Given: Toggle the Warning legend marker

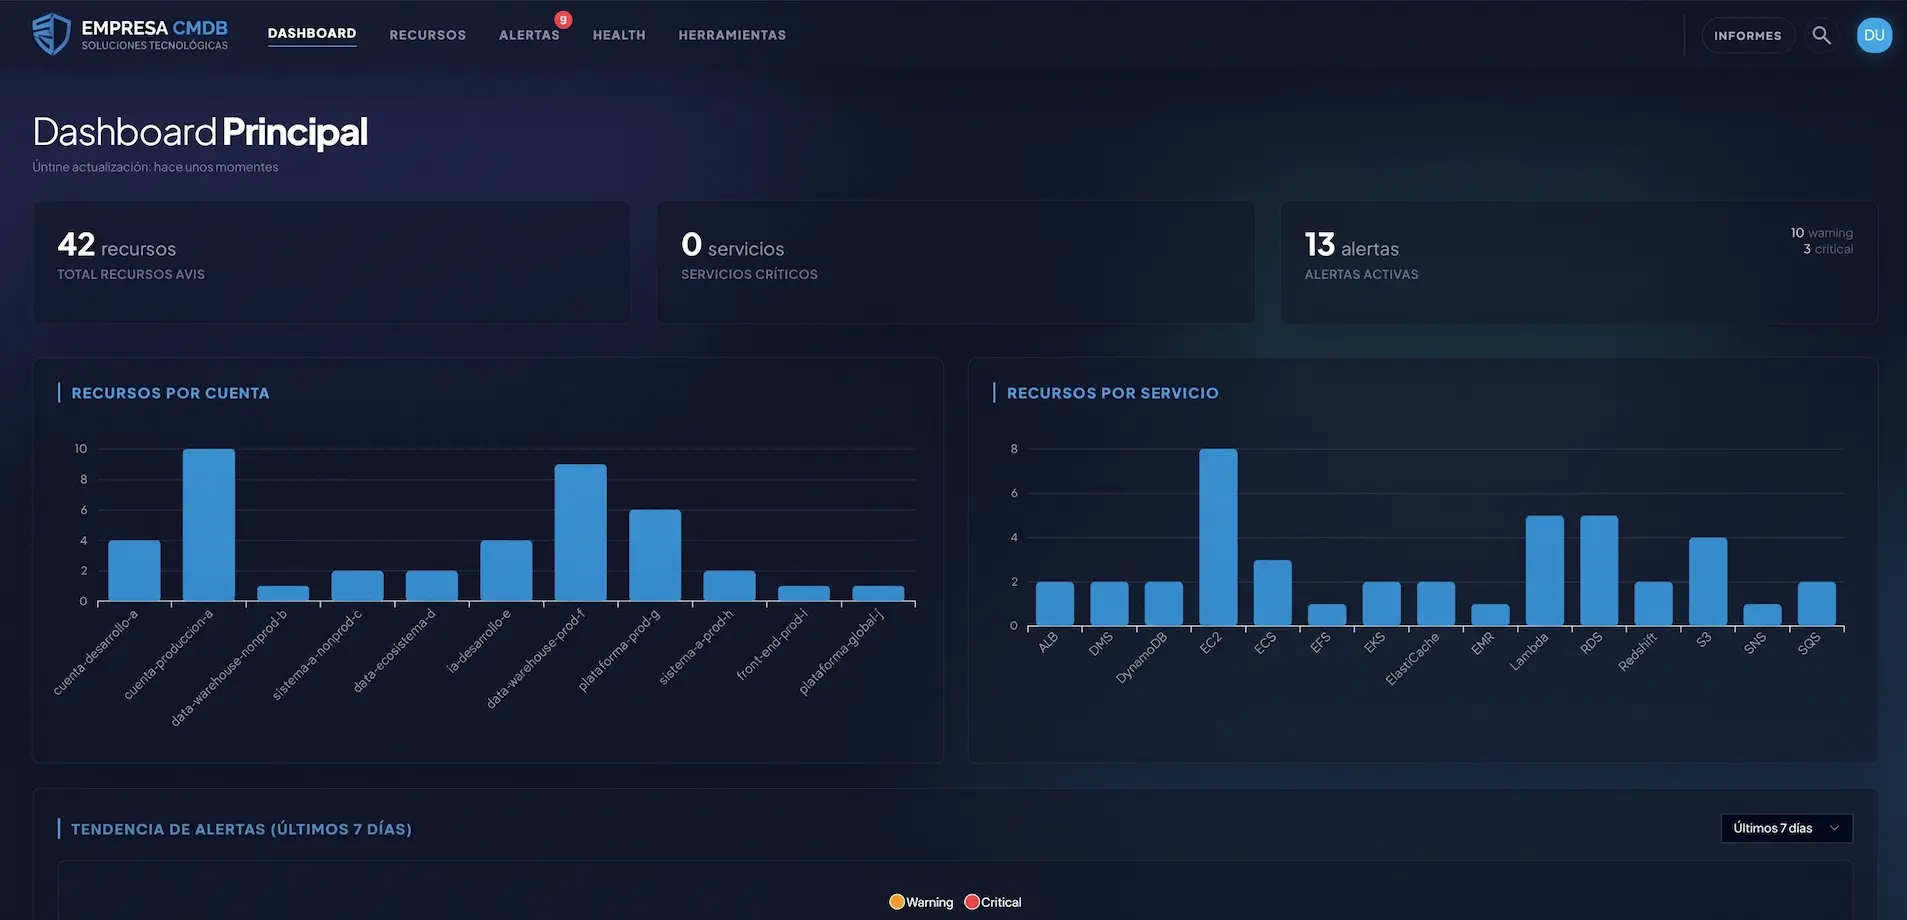Looking at the screenshot, I should [897, 902].
